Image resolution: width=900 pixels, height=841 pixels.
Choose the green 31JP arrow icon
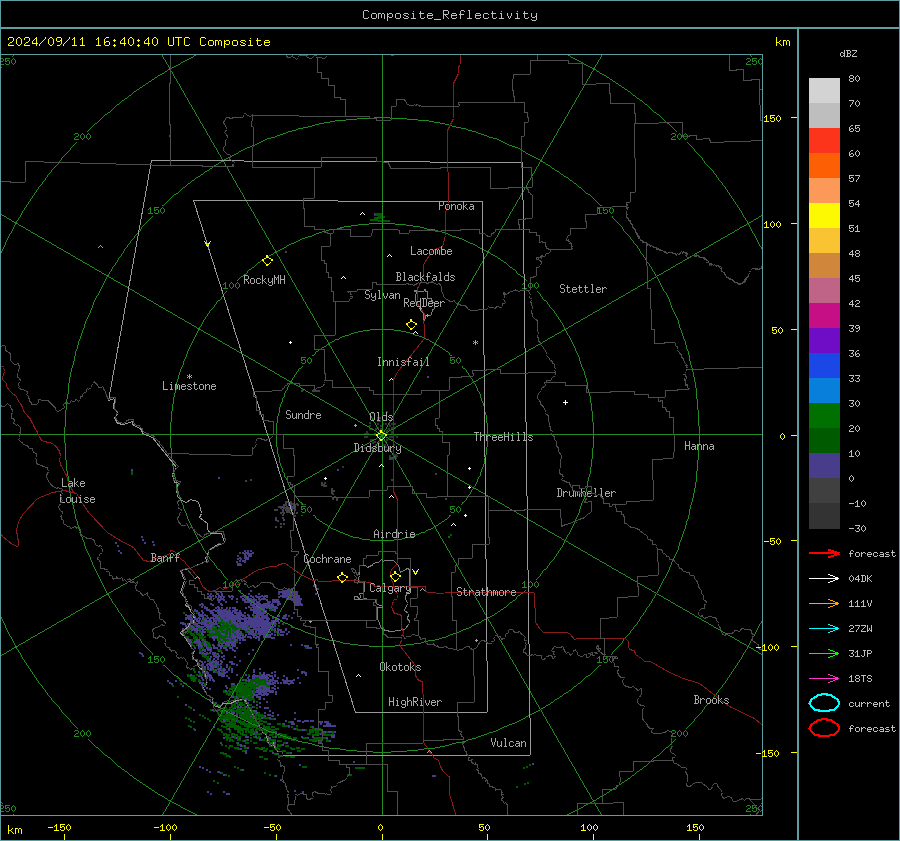(824, 653)
